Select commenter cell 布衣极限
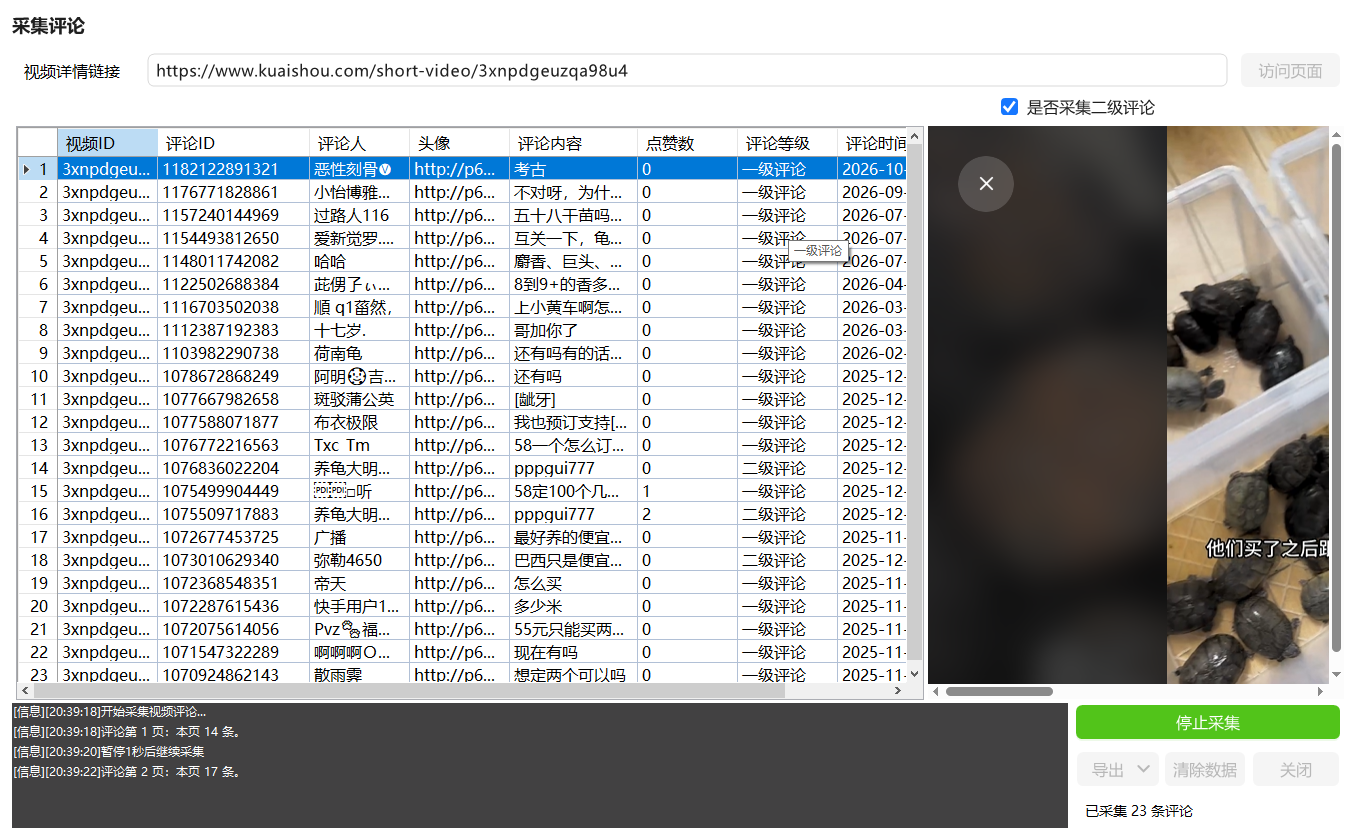 point(359,422)
